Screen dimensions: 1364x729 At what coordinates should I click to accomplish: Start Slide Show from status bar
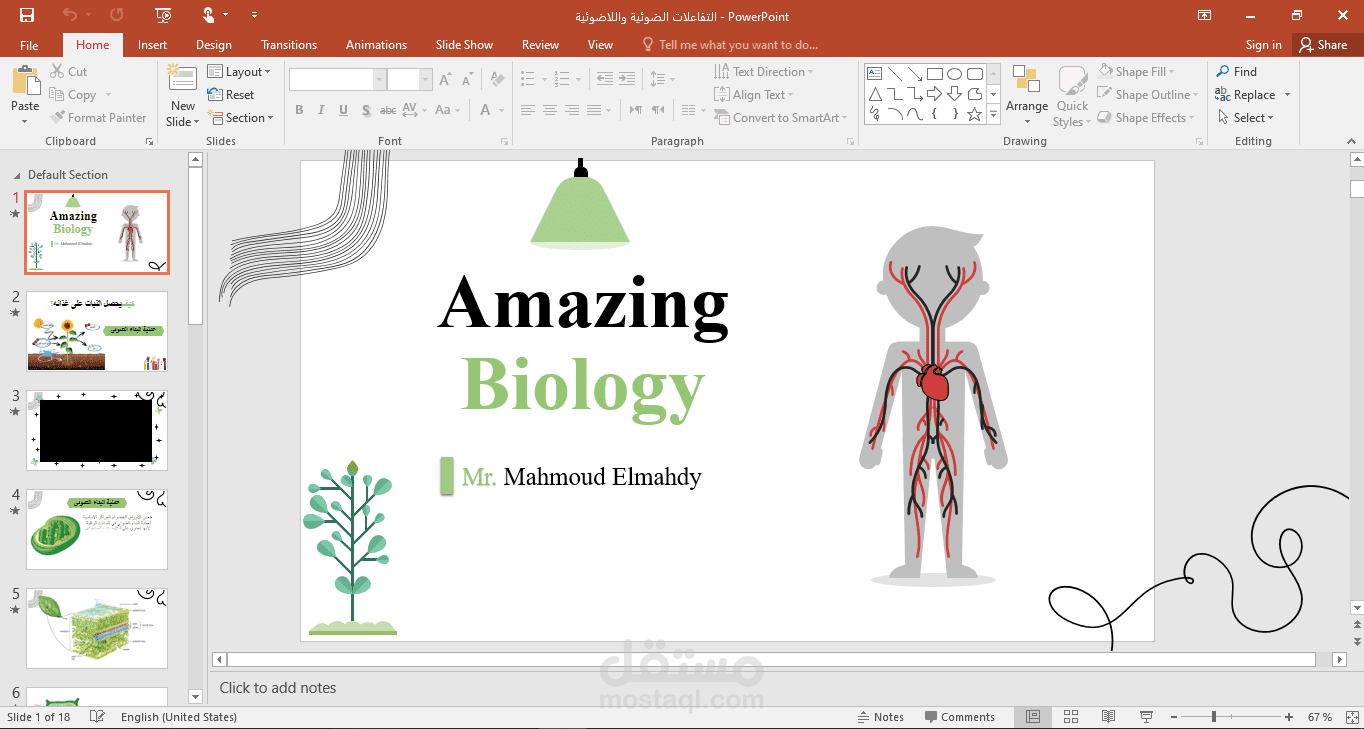pos(1146,717)
